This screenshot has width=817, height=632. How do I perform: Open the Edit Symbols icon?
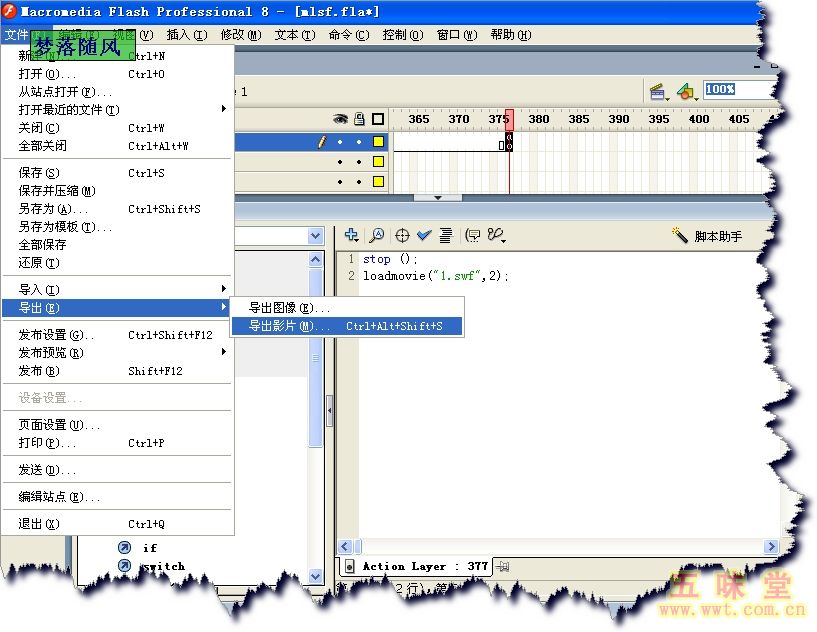pyautogui.click(x=686, y=91)
